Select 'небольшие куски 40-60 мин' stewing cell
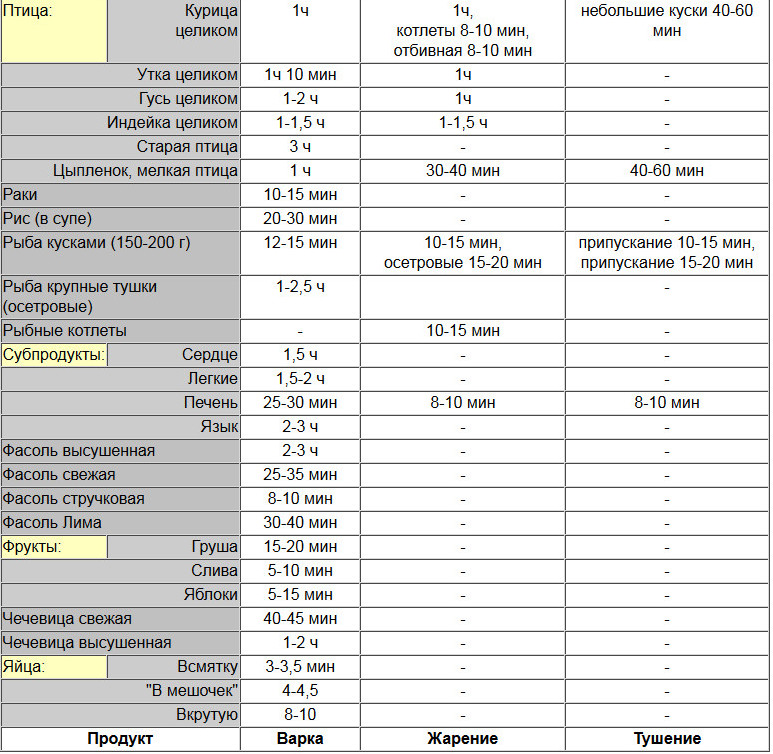Screen dimensions: 773x754 pos(667,31)
